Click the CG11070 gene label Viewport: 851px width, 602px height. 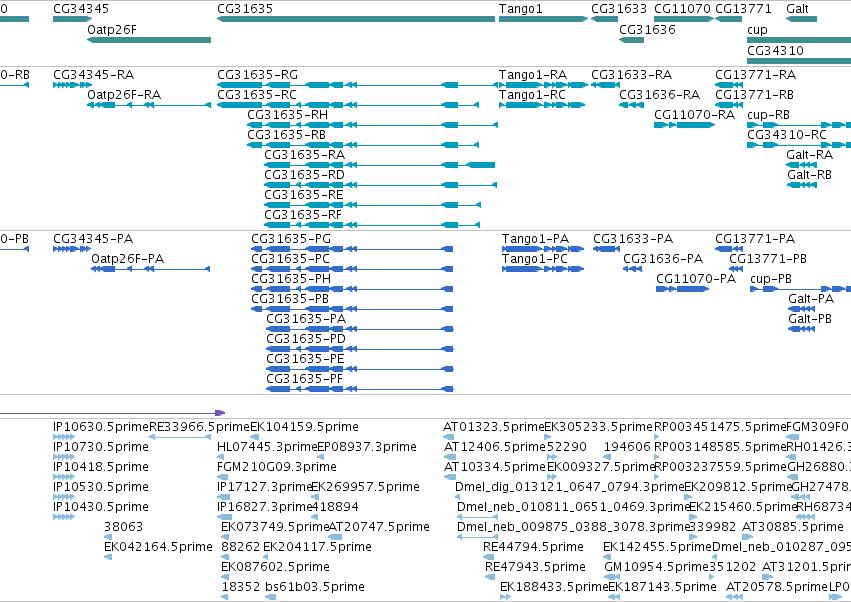tap(682, 9)
